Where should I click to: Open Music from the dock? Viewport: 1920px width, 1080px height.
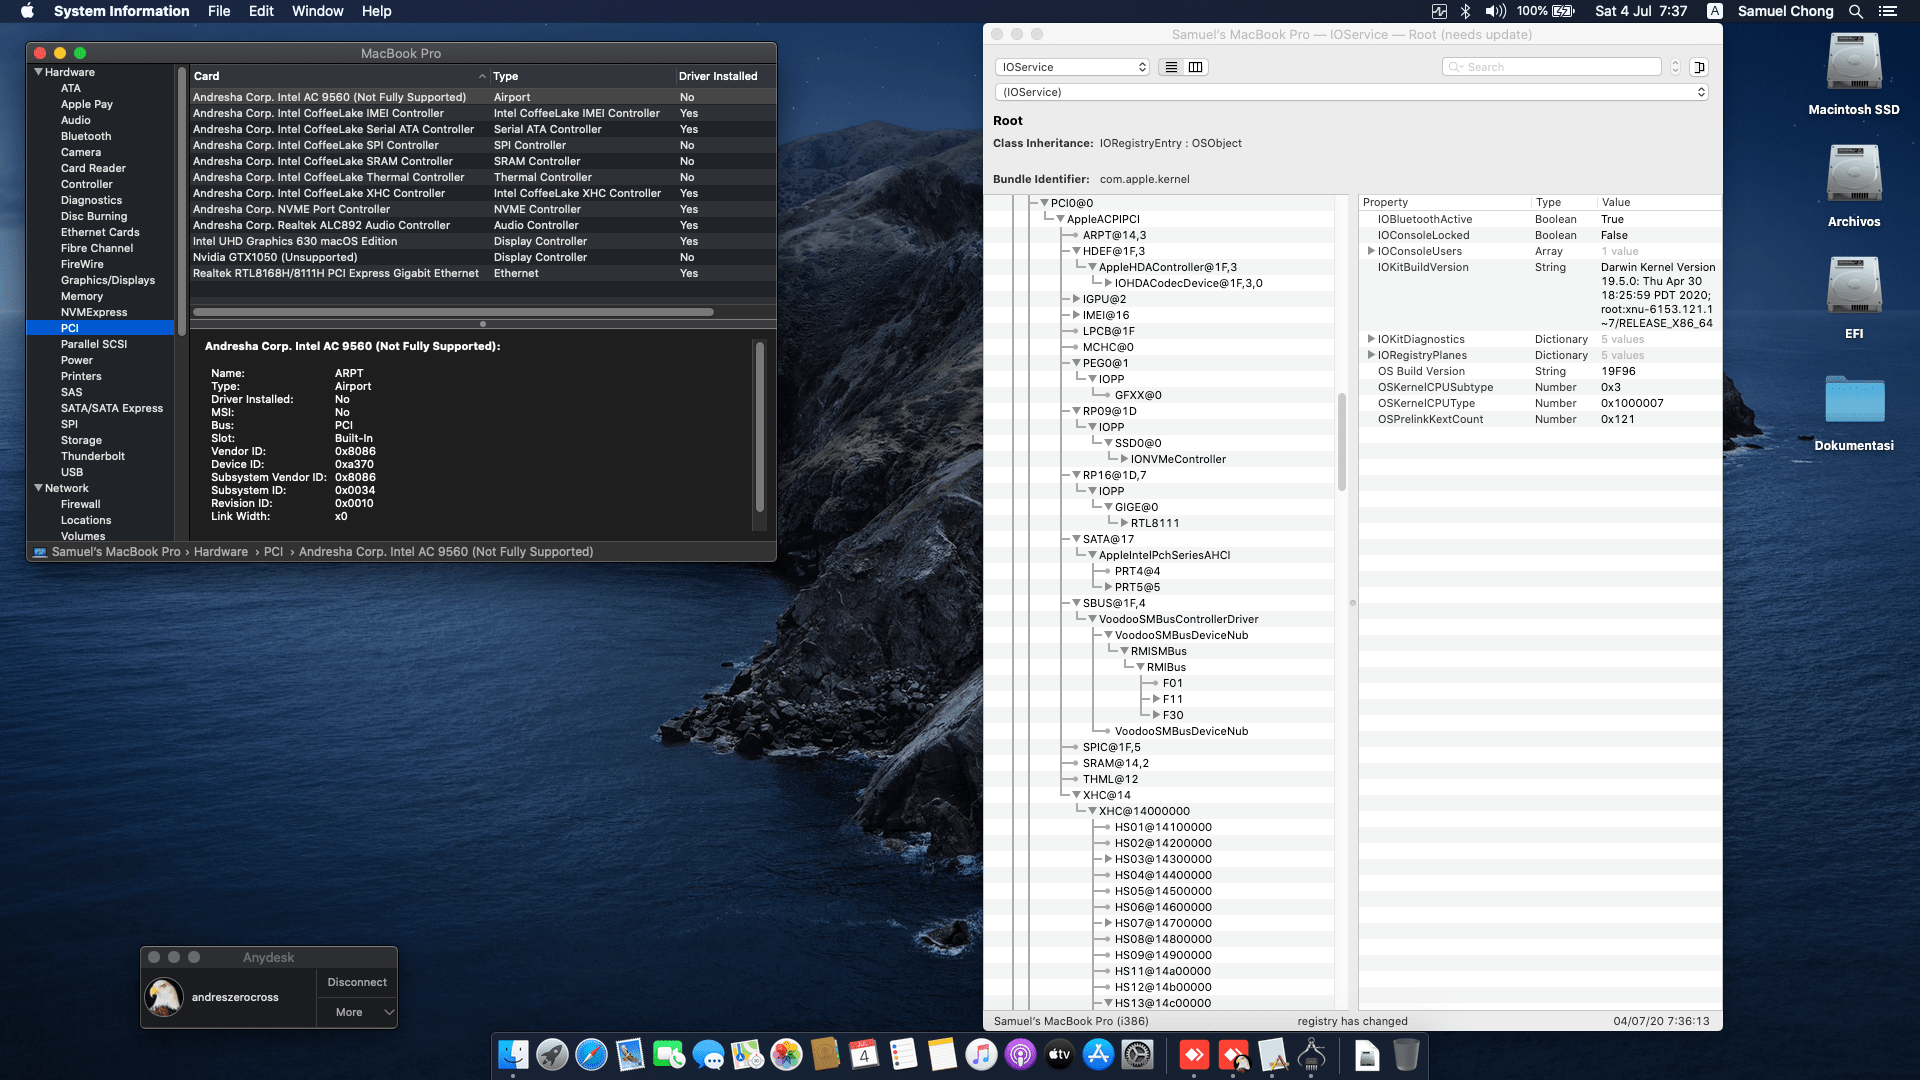[x=981, y=1054]
